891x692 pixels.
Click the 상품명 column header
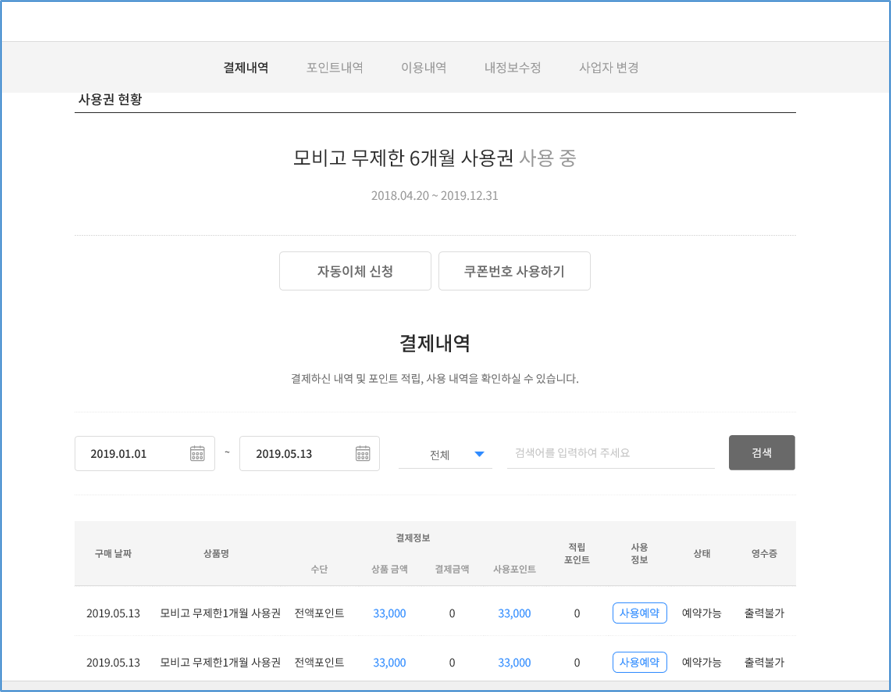[216, 553]
